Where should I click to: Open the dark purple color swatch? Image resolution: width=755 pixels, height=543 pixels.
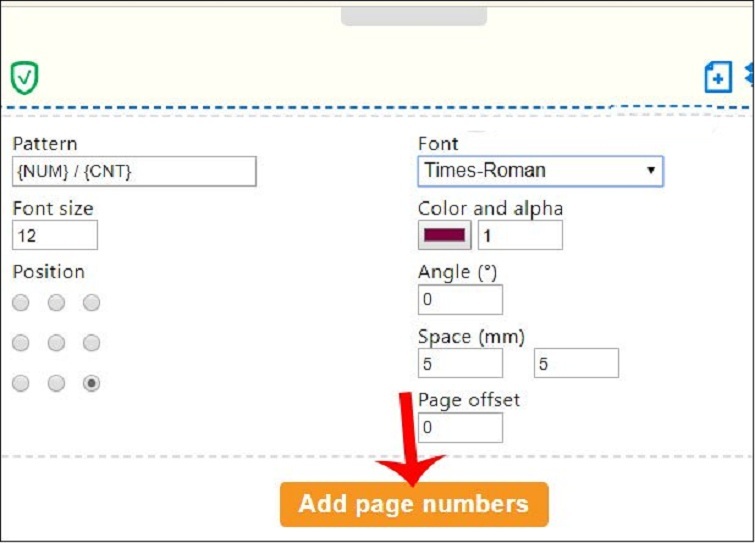(x=445, y=235)
